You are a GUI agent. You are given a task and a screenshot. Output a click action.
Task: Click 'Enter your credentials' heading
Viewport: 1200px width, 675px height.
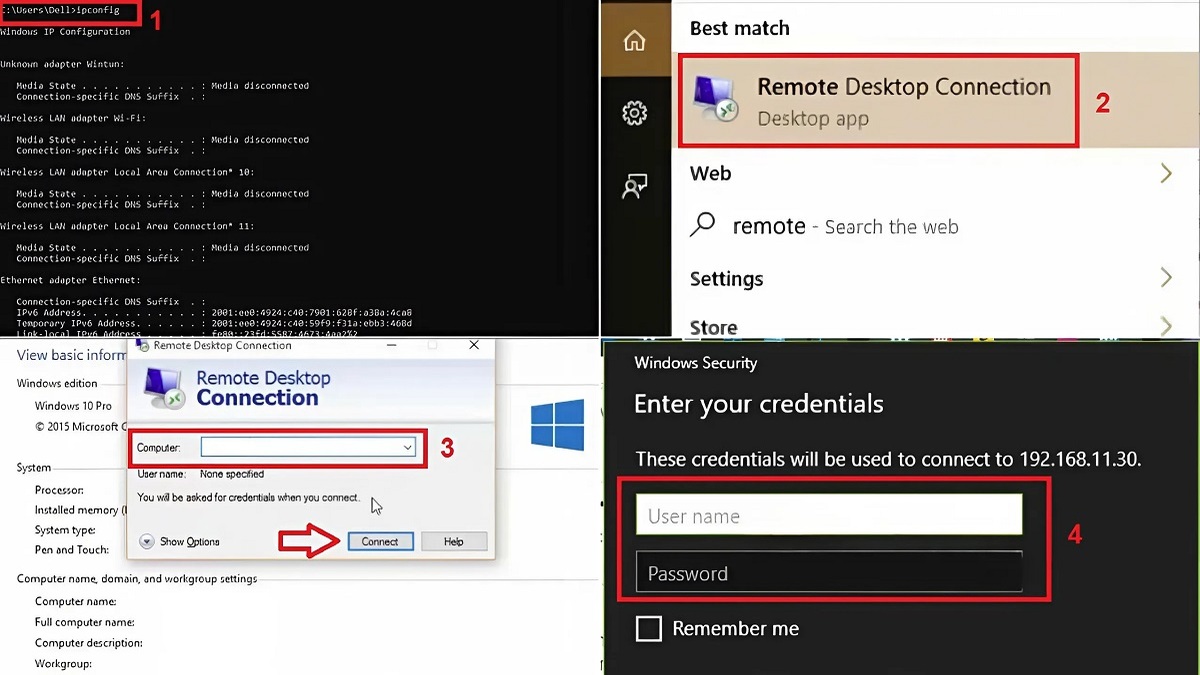pos(759,404)
